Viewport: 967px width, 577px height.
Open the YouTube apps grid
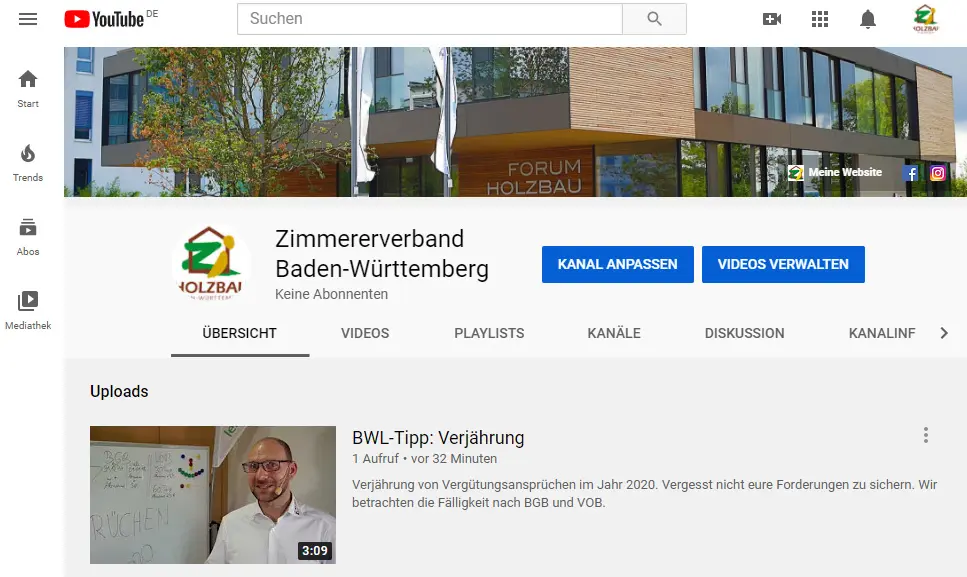[x=820, y=19]
